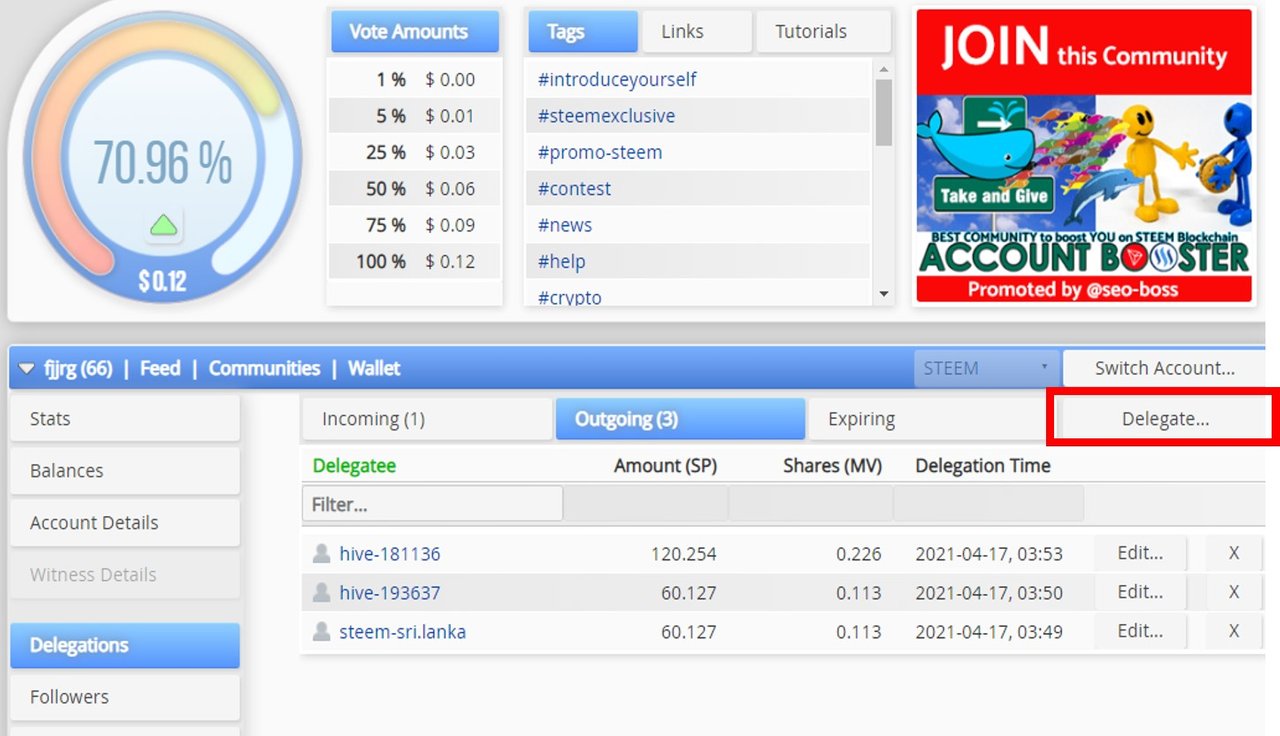Open the Wallet link
The height and width of the screenshot is (736, 1280).
pos(374,368)
